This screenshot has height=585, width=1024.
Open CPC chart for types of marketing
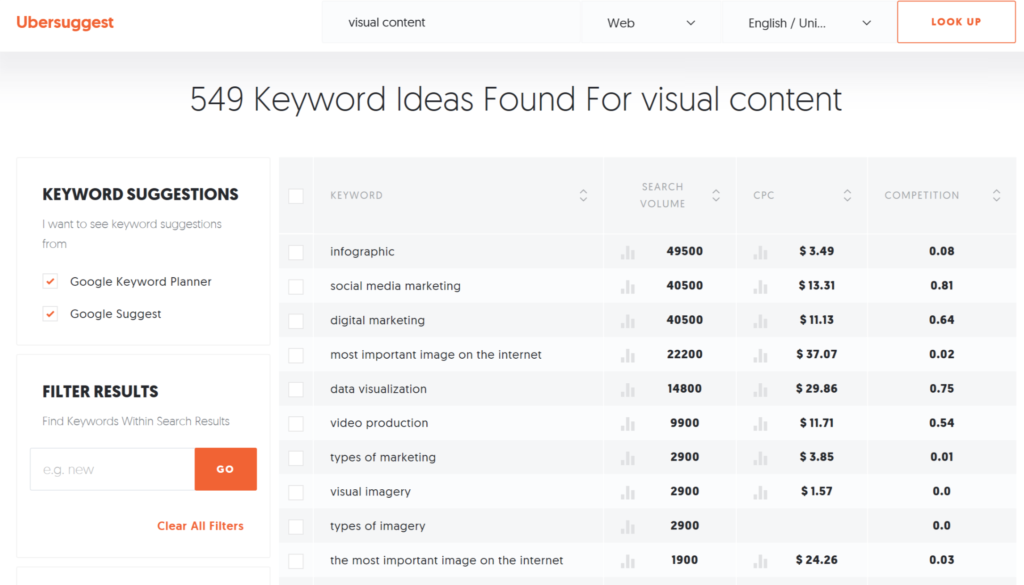point(760,458)
